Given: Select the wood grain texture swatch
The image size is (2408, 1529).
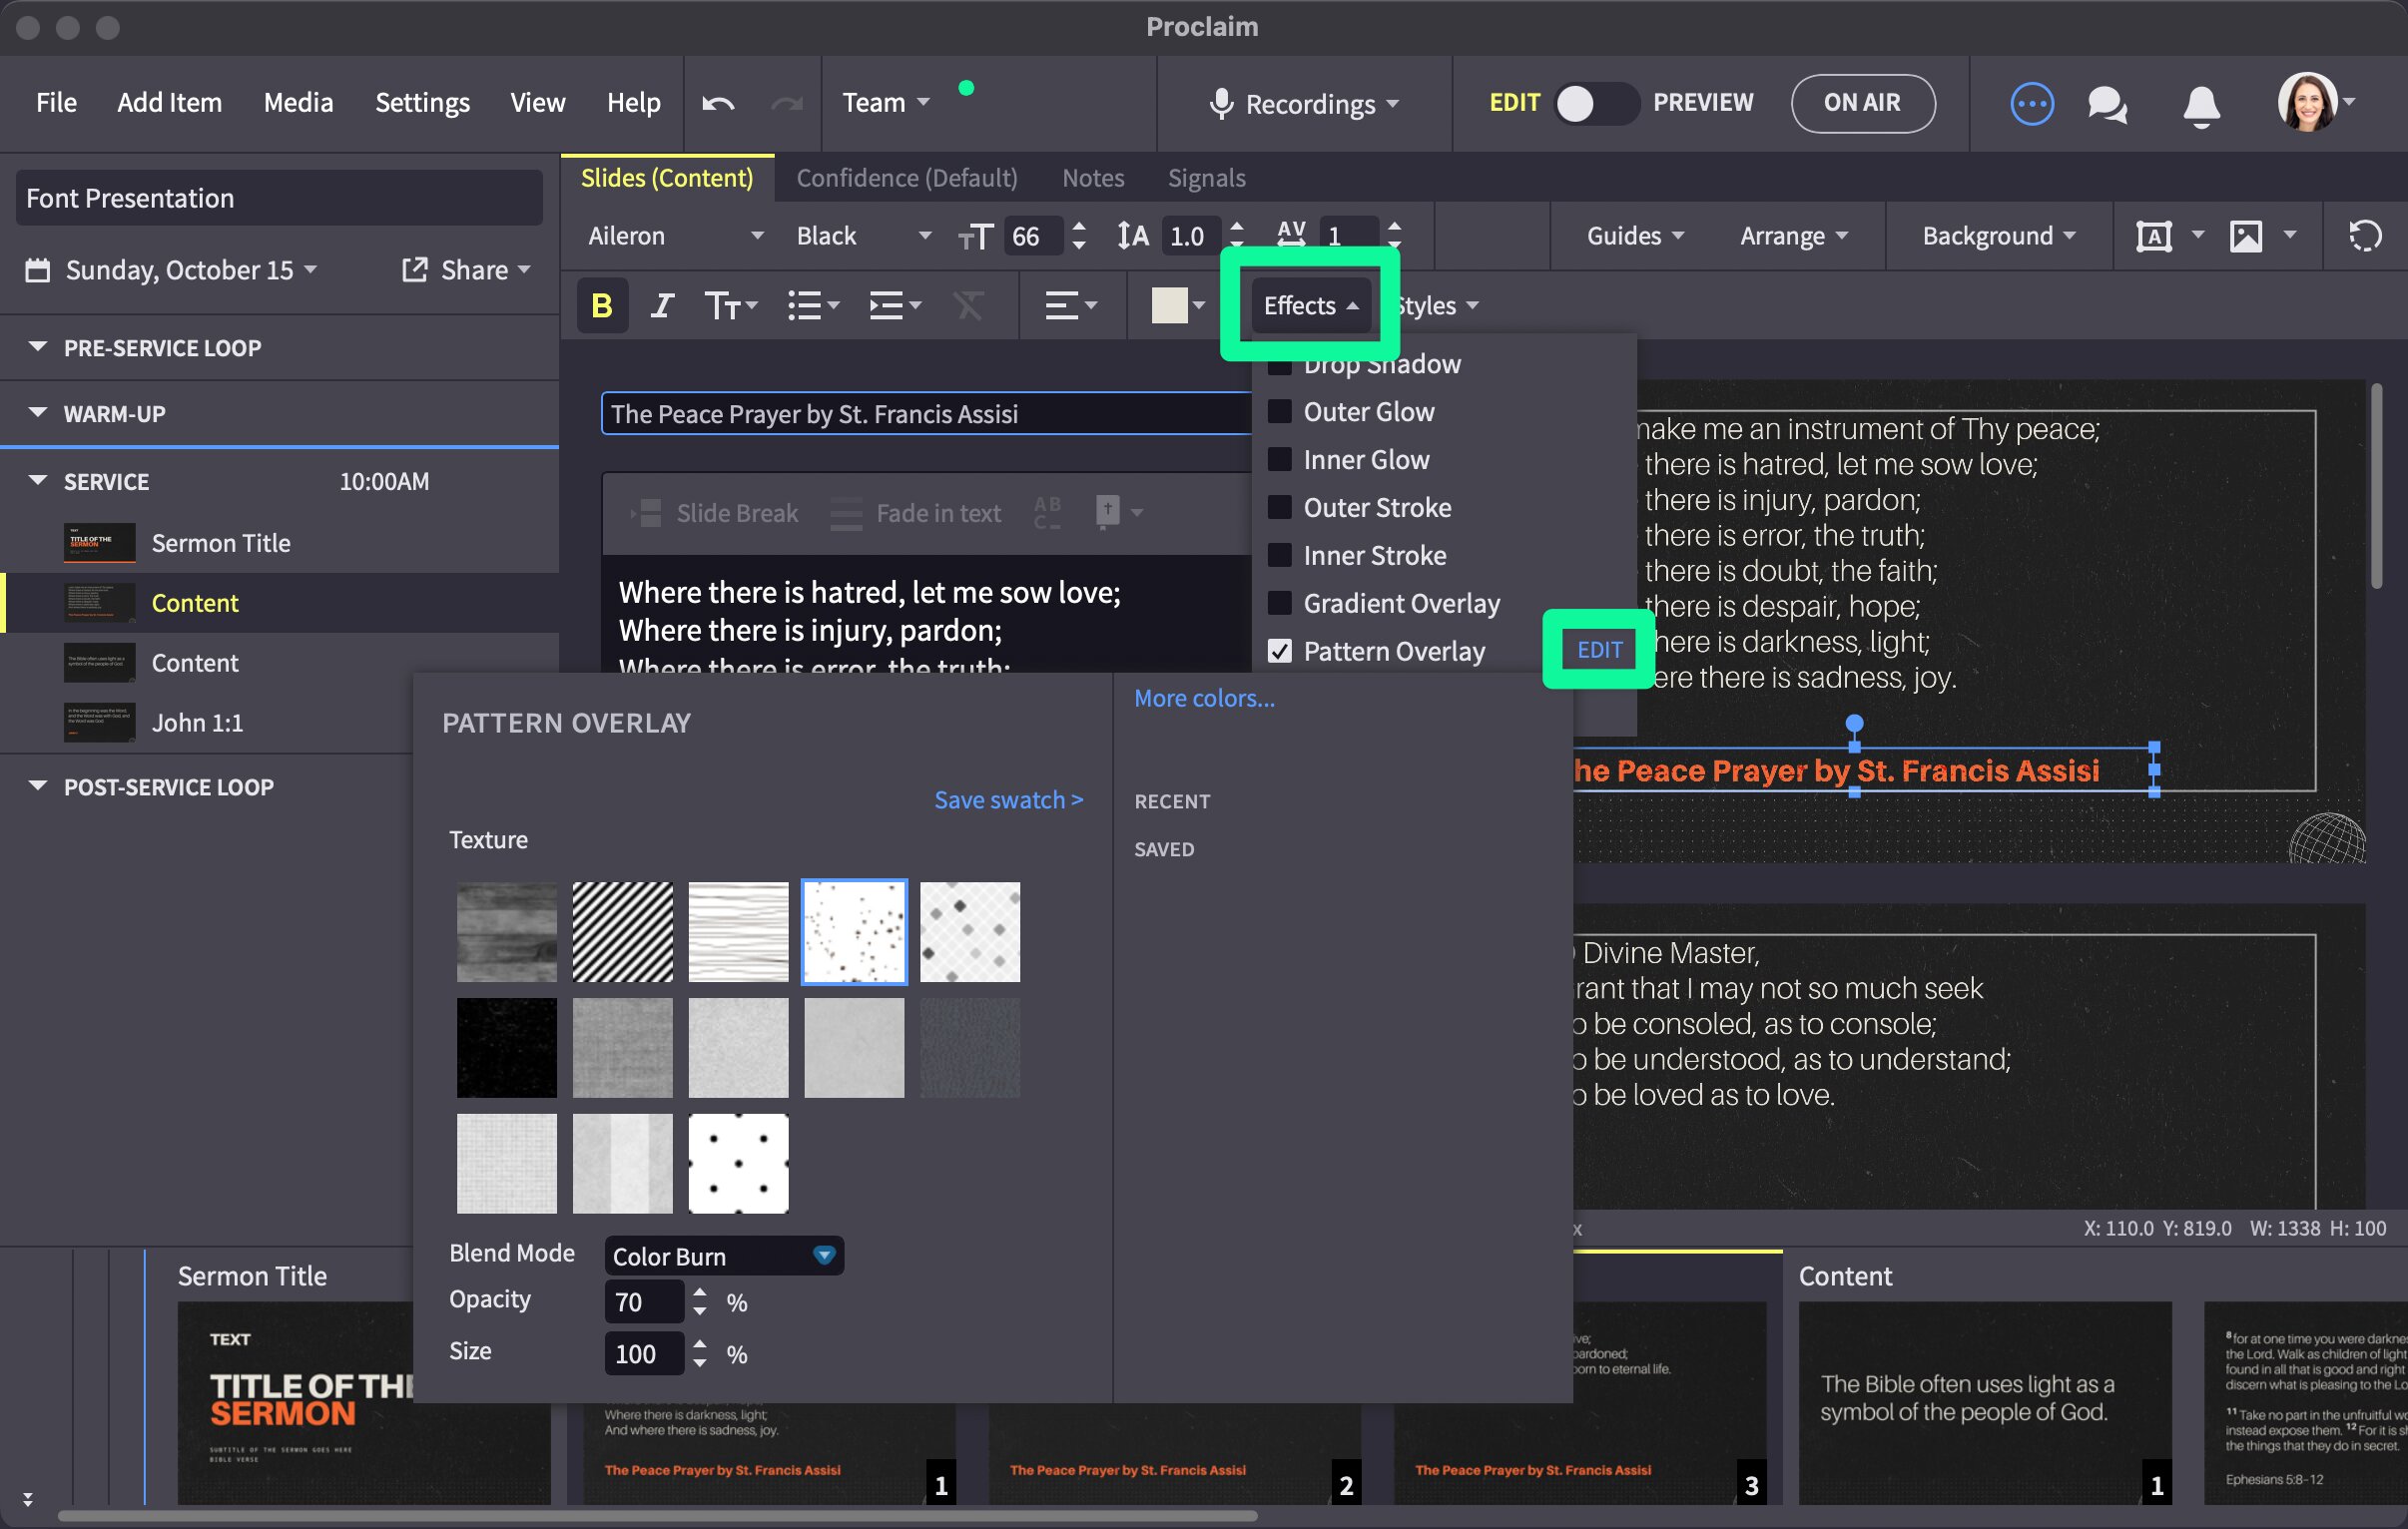Looking at the screenshot, I should click(506, 932).
